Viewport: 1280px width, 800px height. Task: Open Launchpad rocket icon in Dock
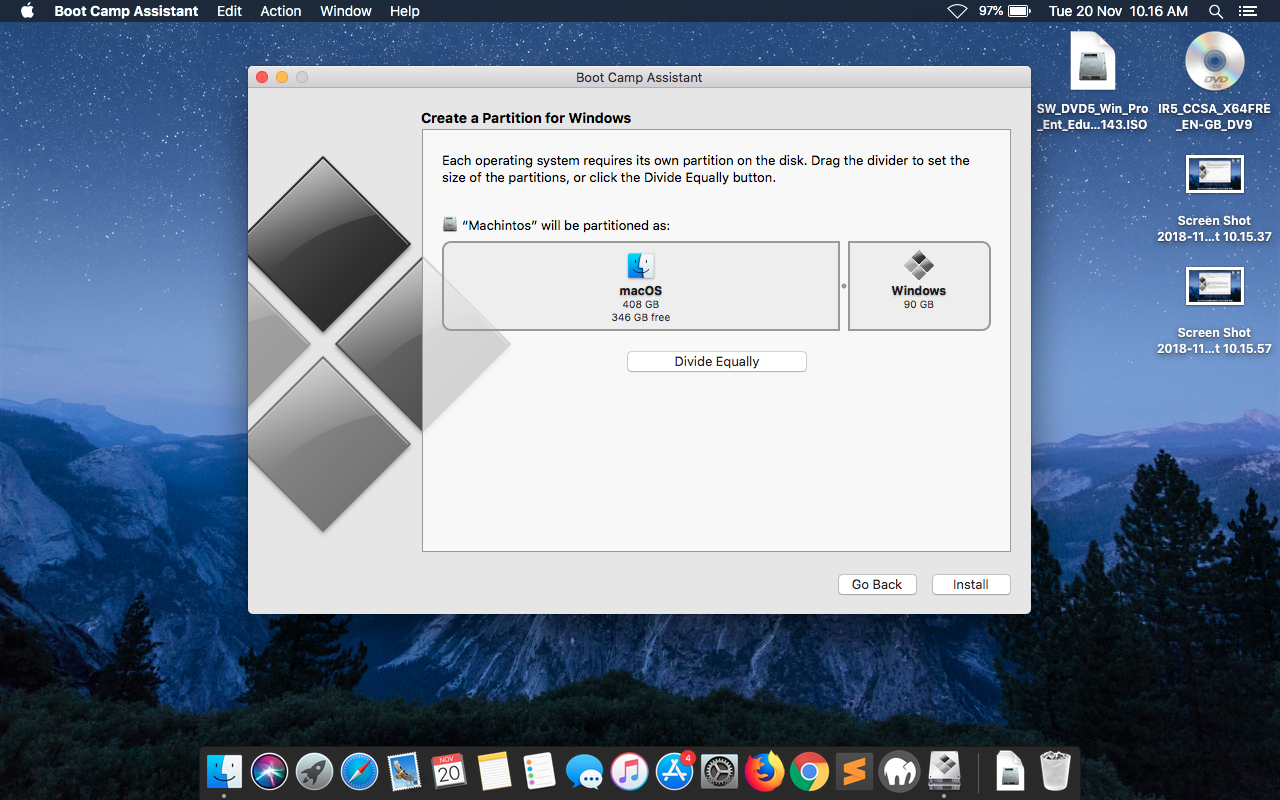click(x=315, y=771)
